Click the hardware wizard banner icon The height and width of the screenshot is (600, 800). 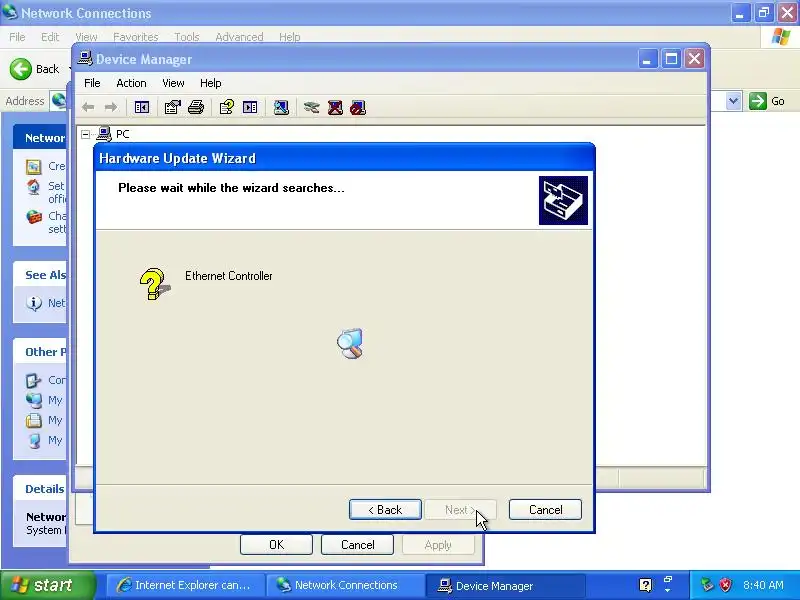pos(563,201)
